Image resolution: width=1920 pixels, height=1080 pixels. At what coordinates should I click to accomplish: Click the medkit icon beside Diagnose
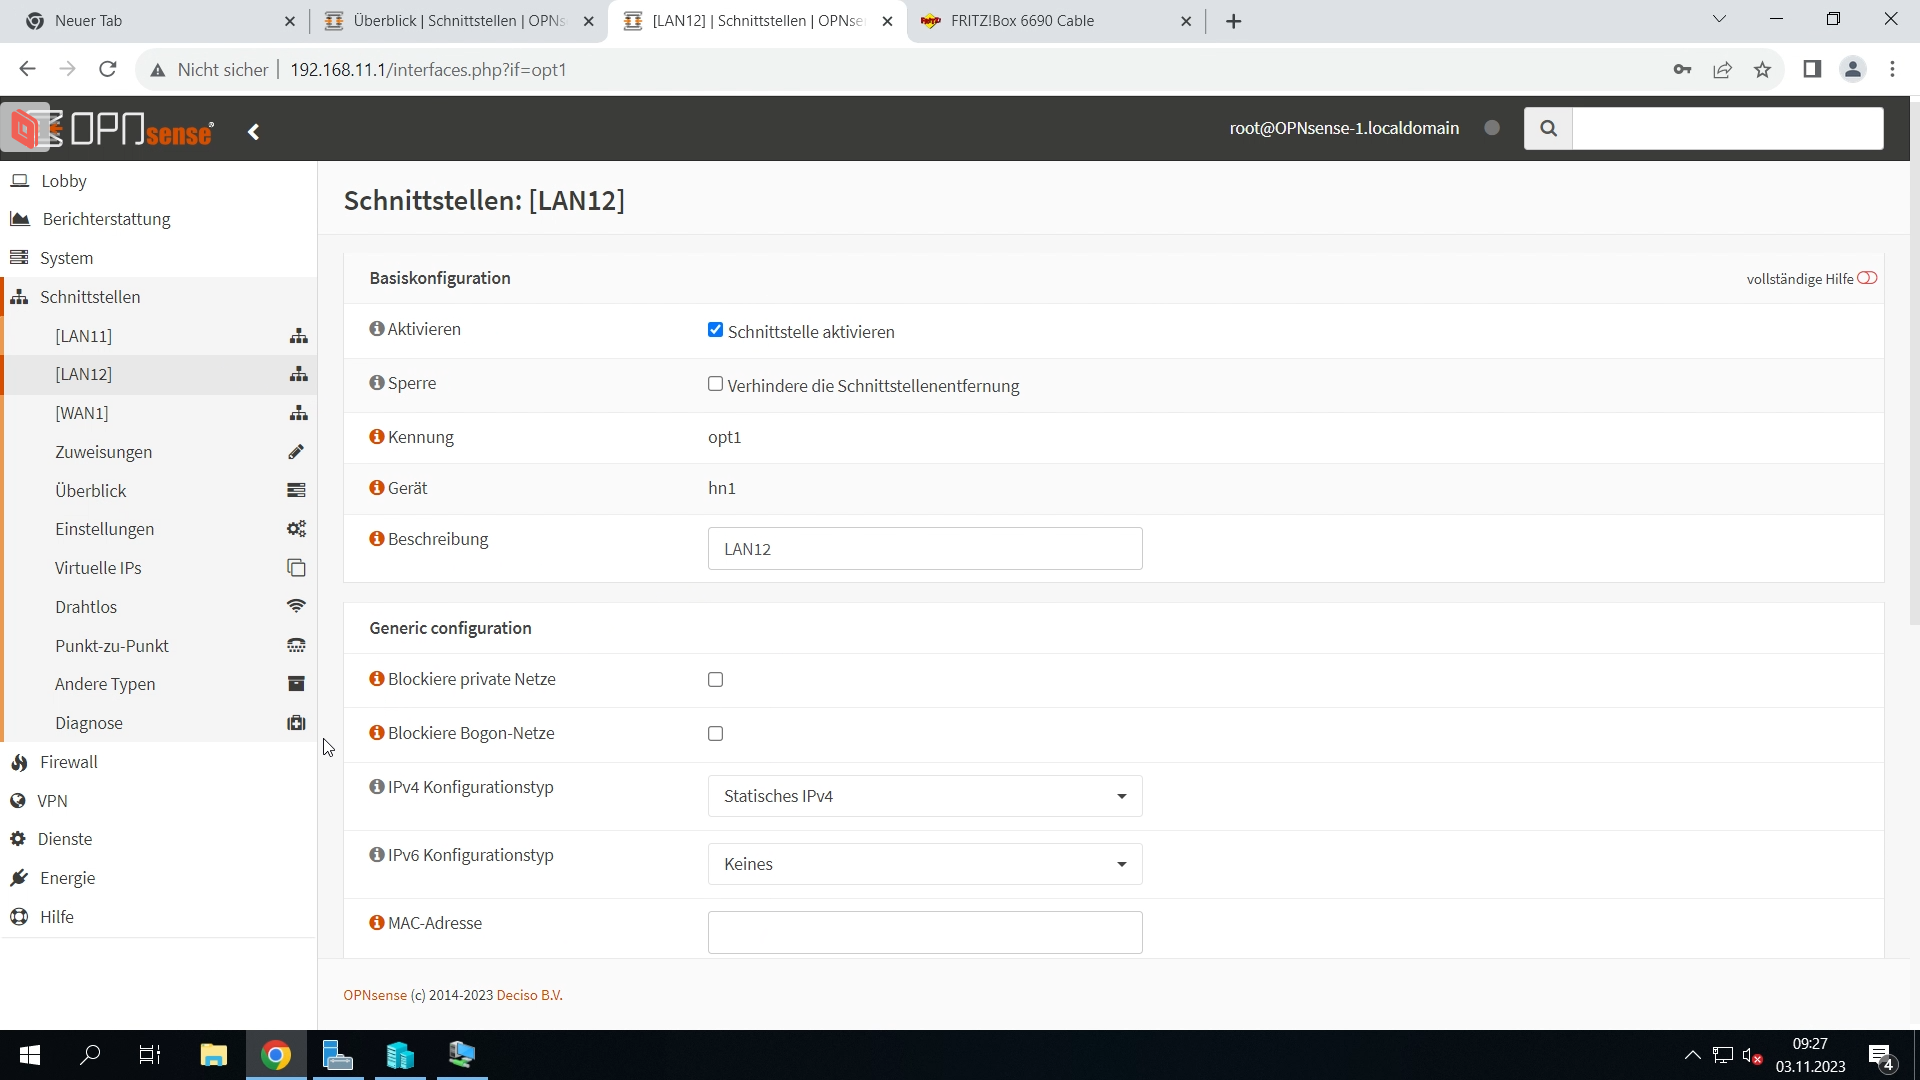click(x=296, y=723)
